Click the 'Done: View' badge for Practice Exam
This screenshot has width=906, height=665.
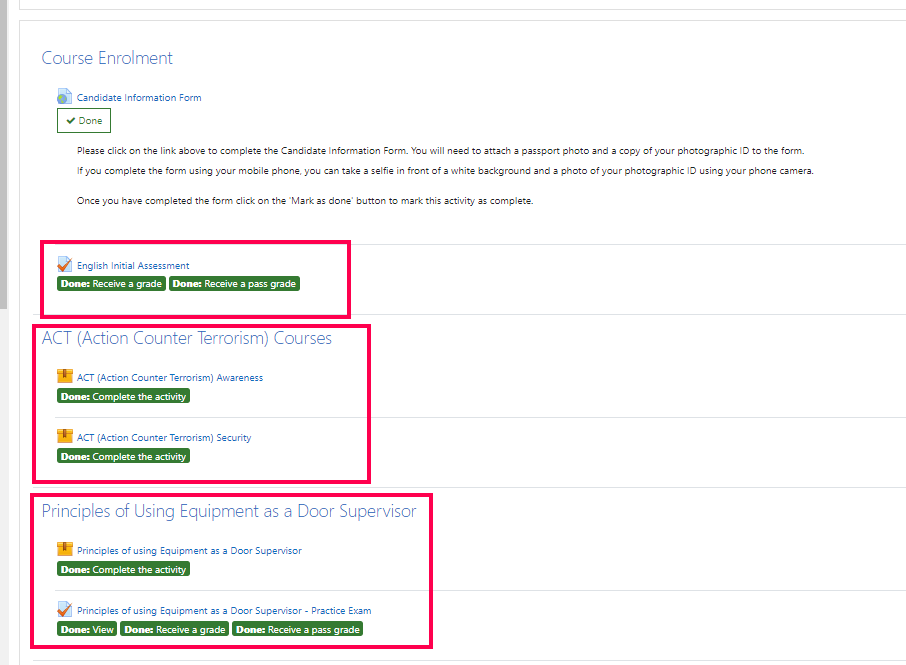click(x=87, y=629)
